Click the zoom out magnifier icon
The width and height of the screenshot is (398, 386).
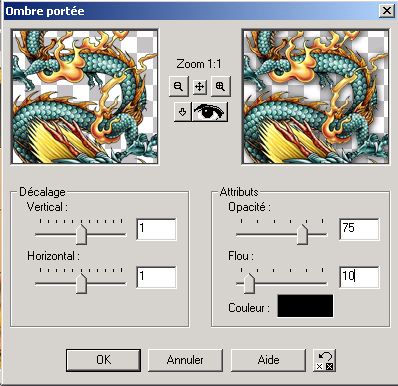click(179, 87)
